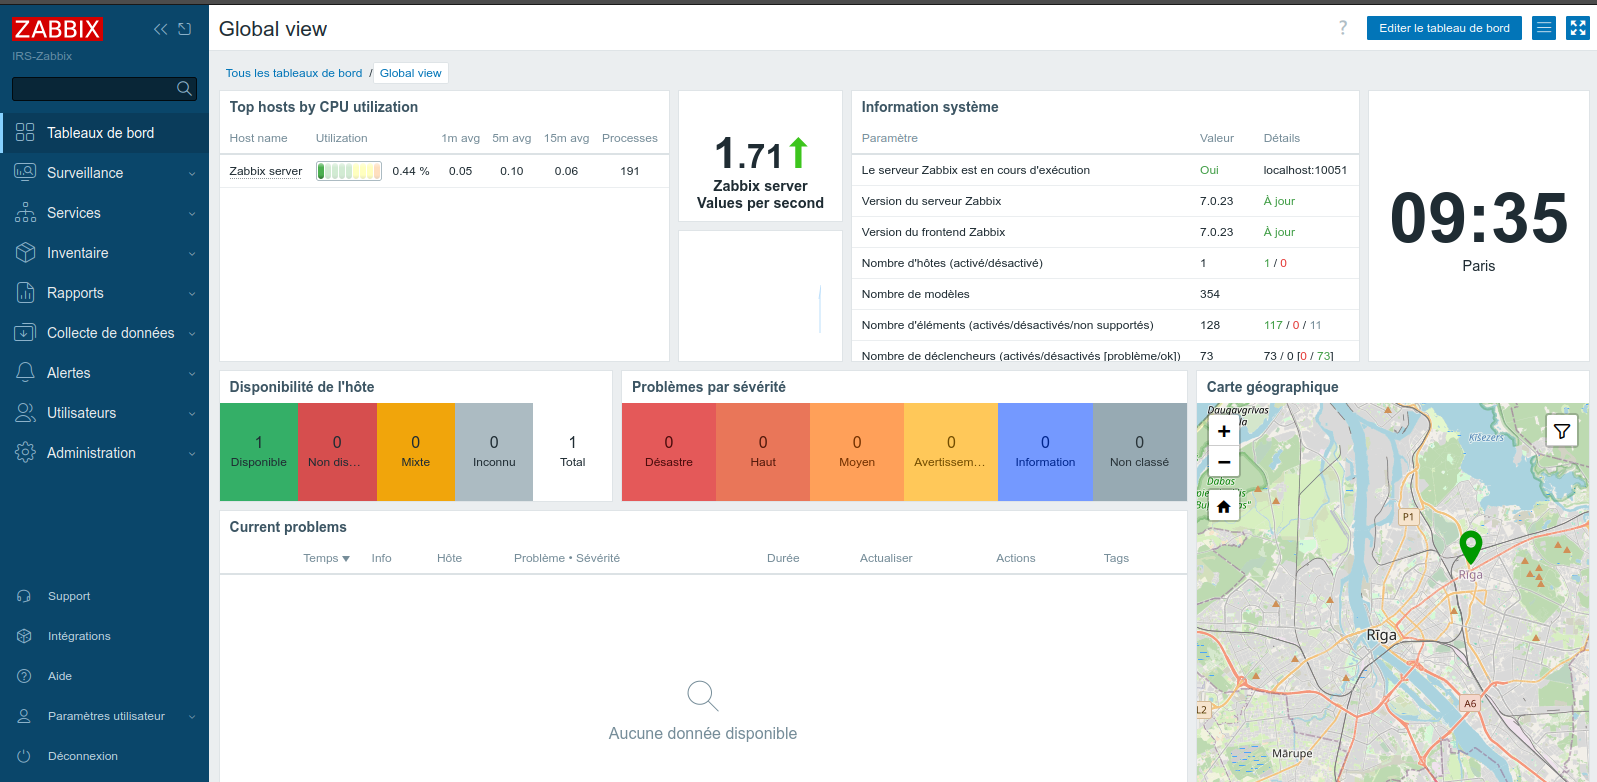Expand the Surveillance menu chevron
This screenshot has width=1597, height=782.
[192, 174]
